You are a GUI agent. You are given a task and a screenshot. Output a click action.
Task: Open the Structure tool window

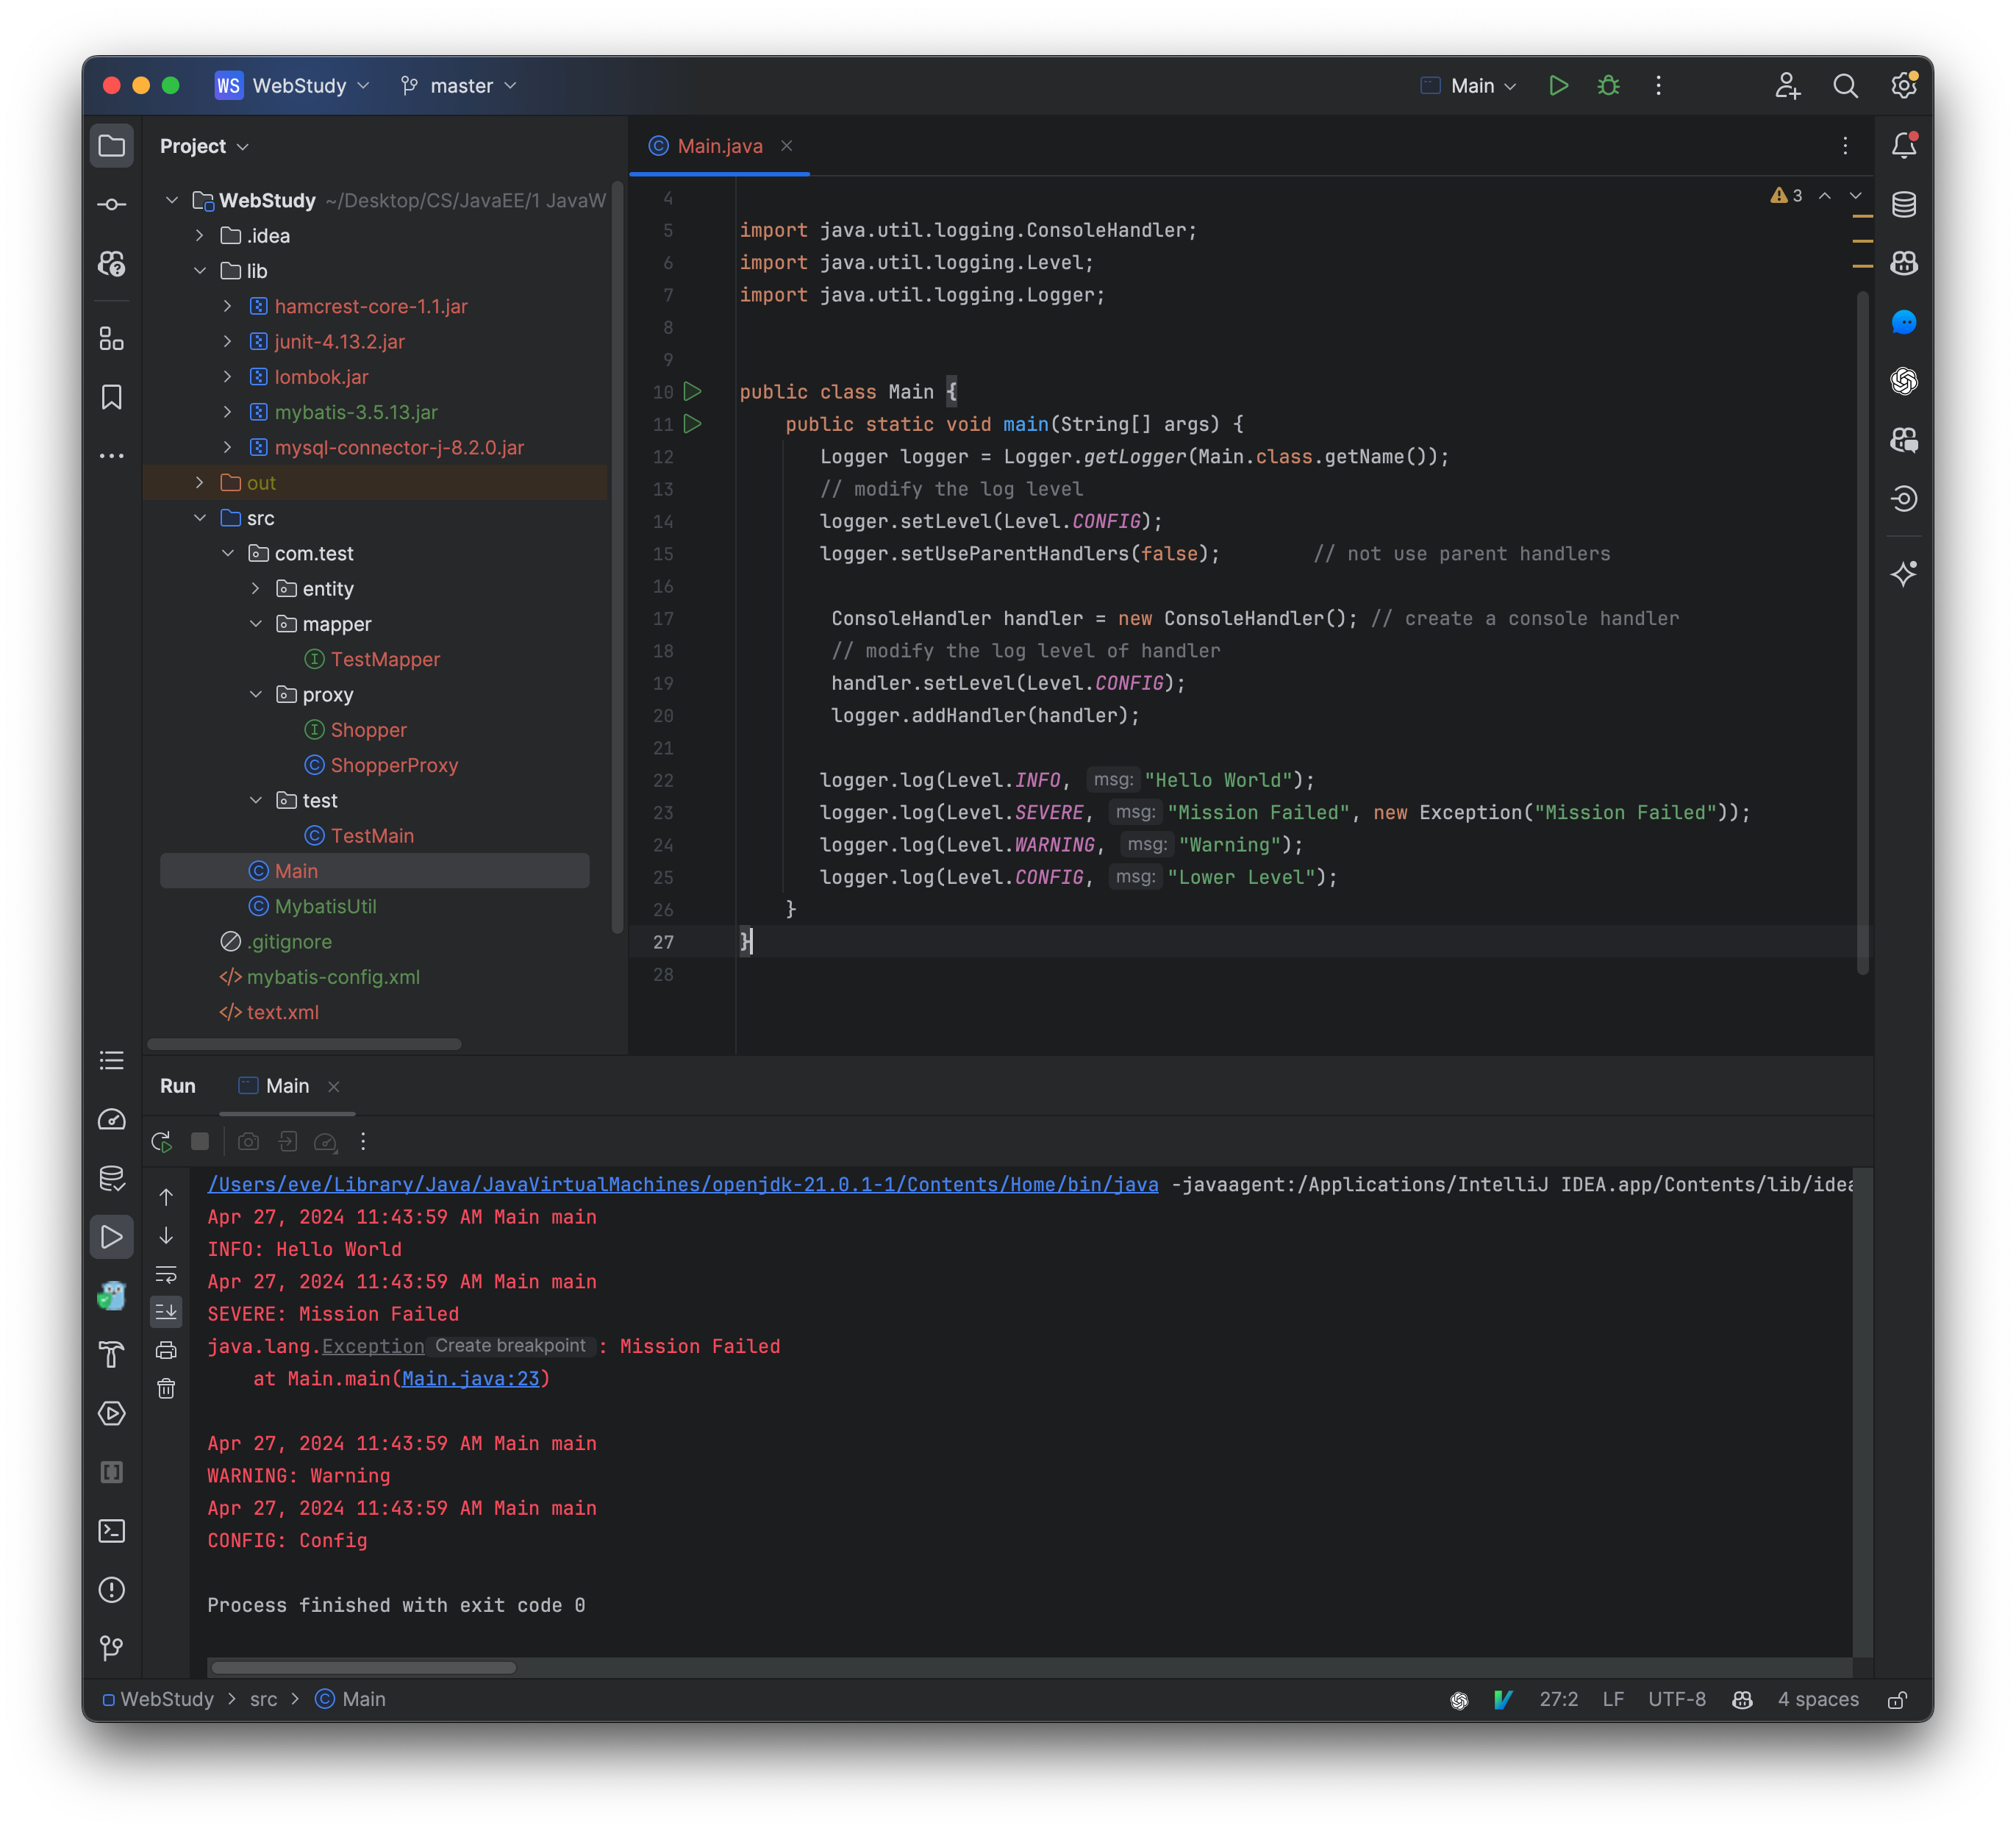click(112, 339)
